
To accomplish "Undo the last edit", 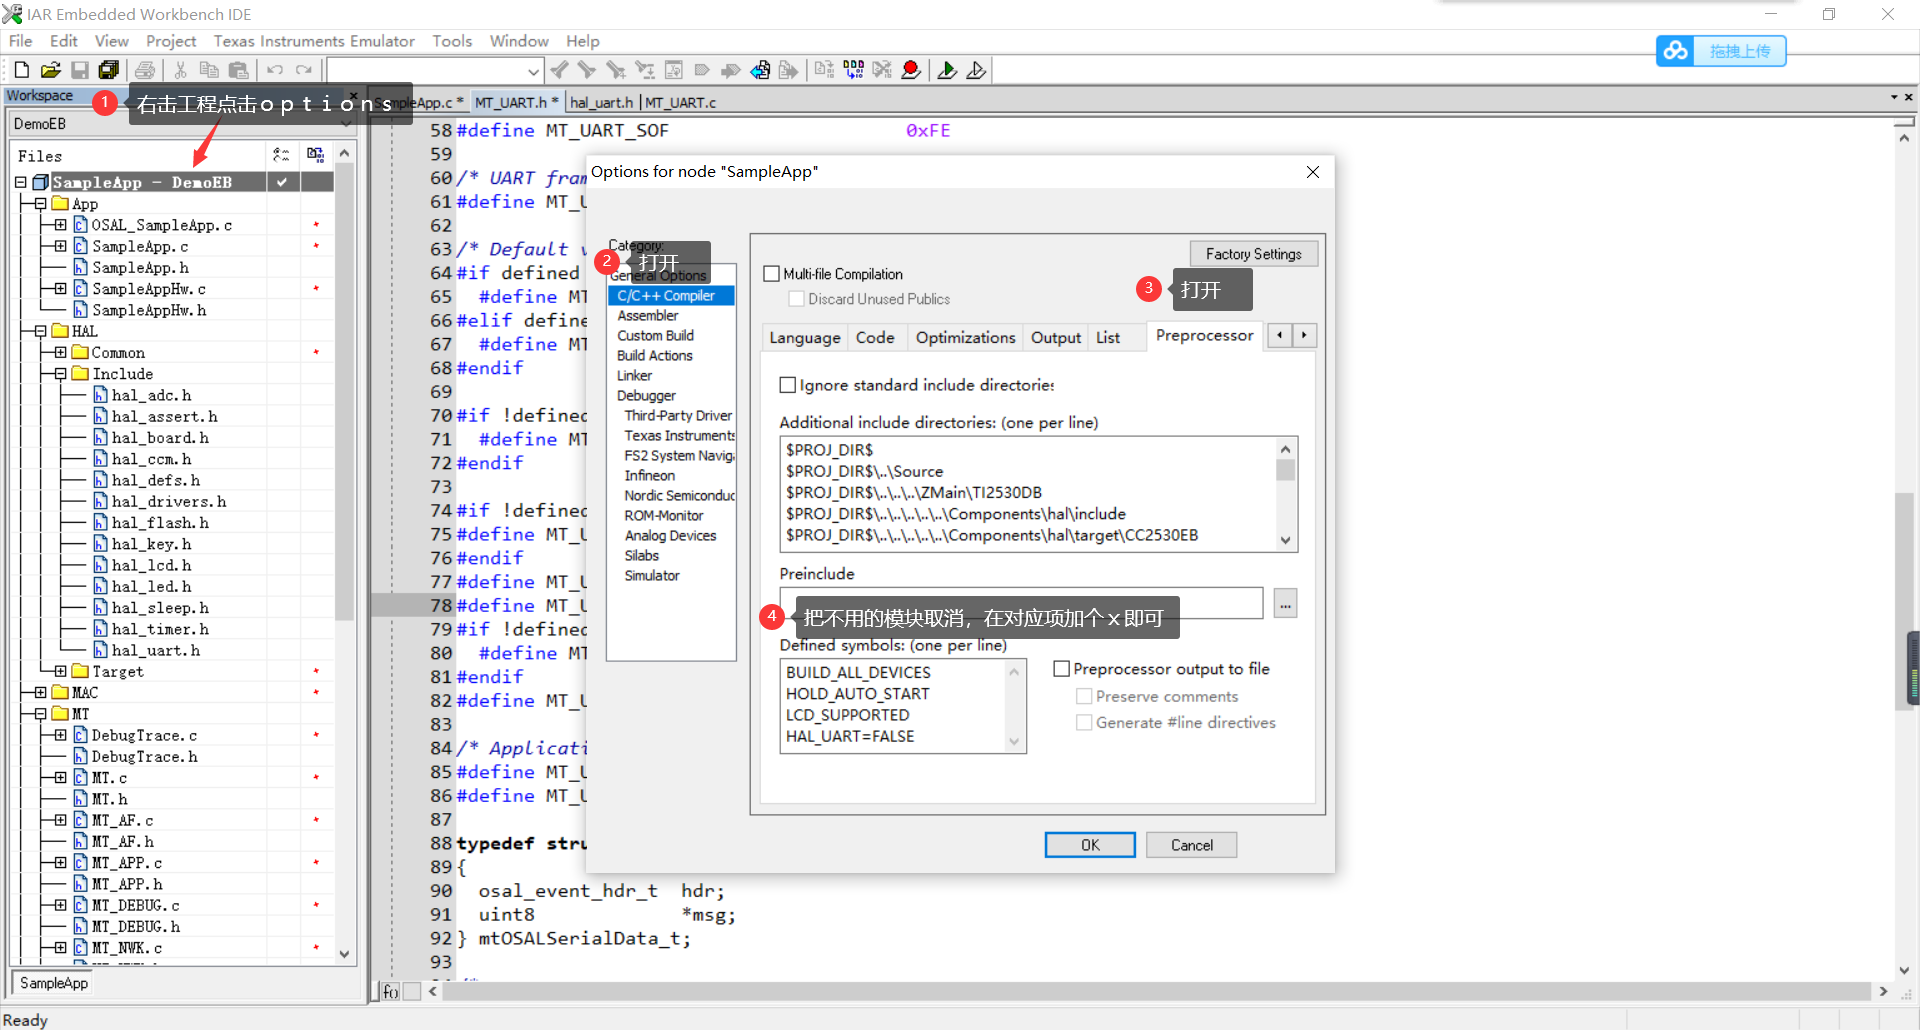I will point(274,70).
